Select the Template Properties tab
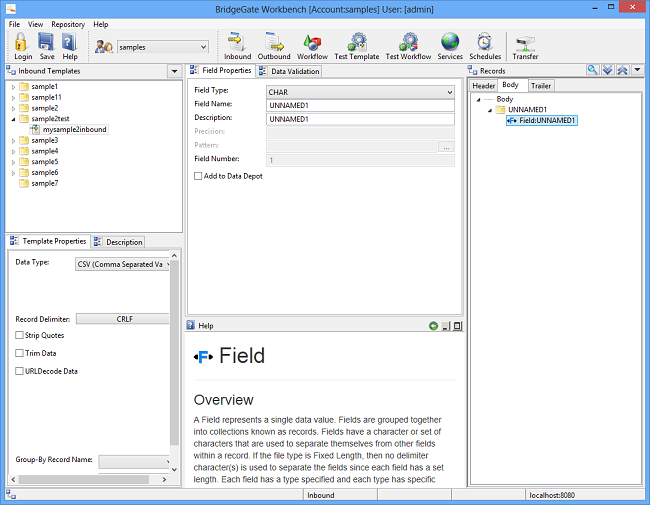 coord(49,241)
